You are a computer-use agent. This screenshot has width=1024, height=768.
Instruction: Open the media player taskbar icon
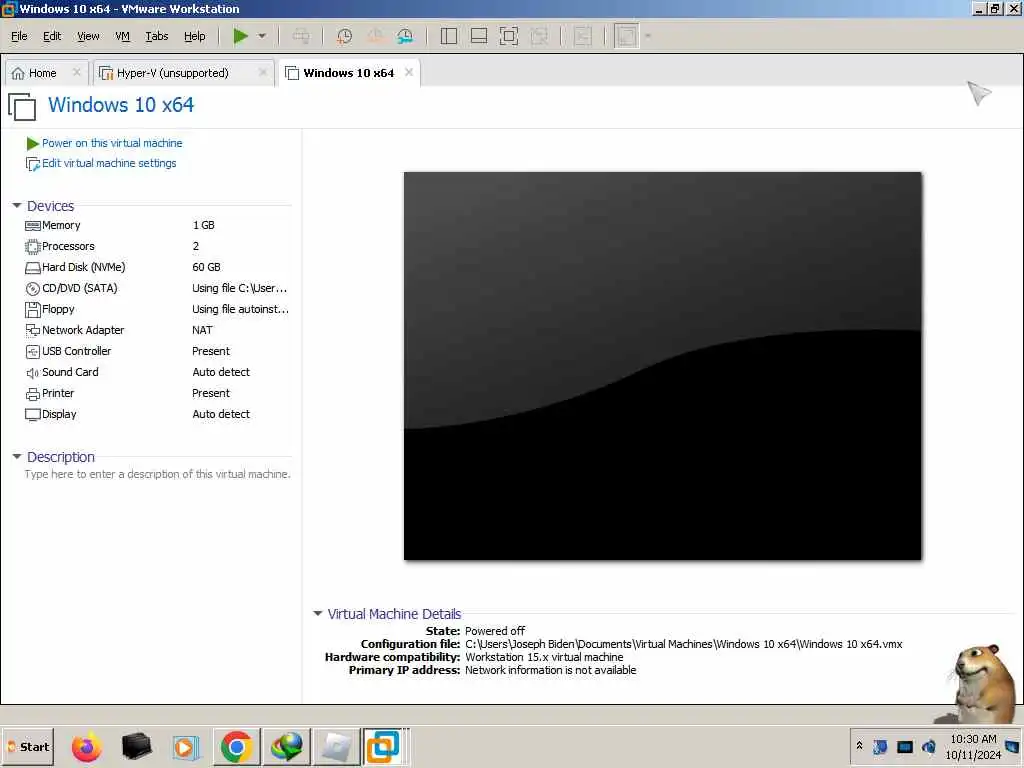[x=185, y=746]
